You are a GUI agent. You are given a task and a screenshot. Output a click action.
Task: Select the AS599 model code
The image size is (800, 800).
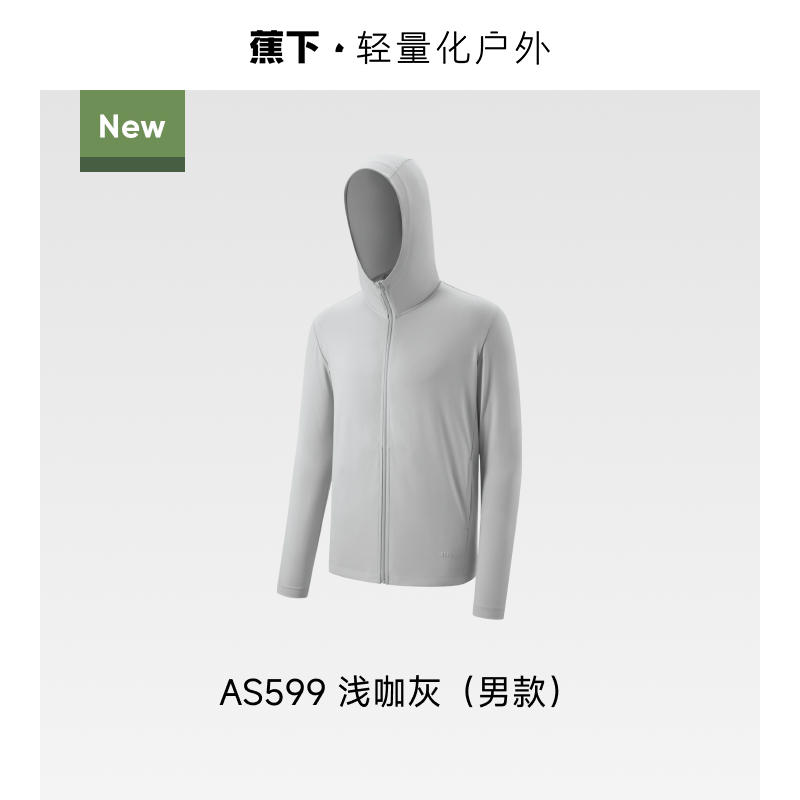pyautogui.click(x=272, y=693)
